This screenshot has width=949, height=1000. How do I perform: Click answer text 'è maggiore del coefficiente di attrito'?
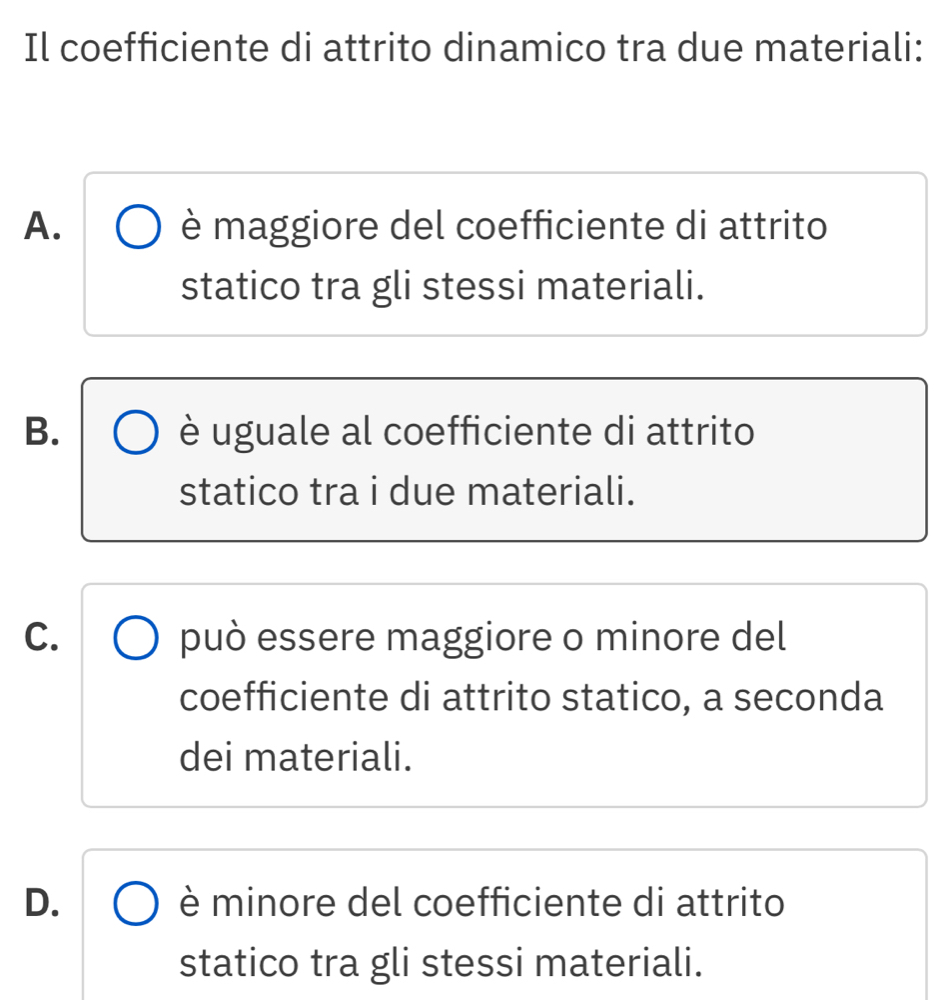pos(505,229)
